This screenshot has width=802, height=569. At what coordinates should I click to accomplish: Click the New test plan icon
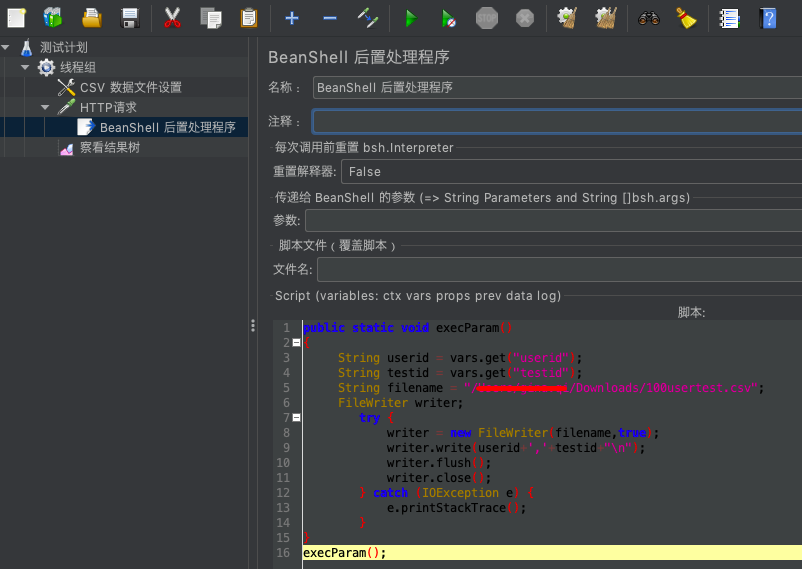click(17, 17)
